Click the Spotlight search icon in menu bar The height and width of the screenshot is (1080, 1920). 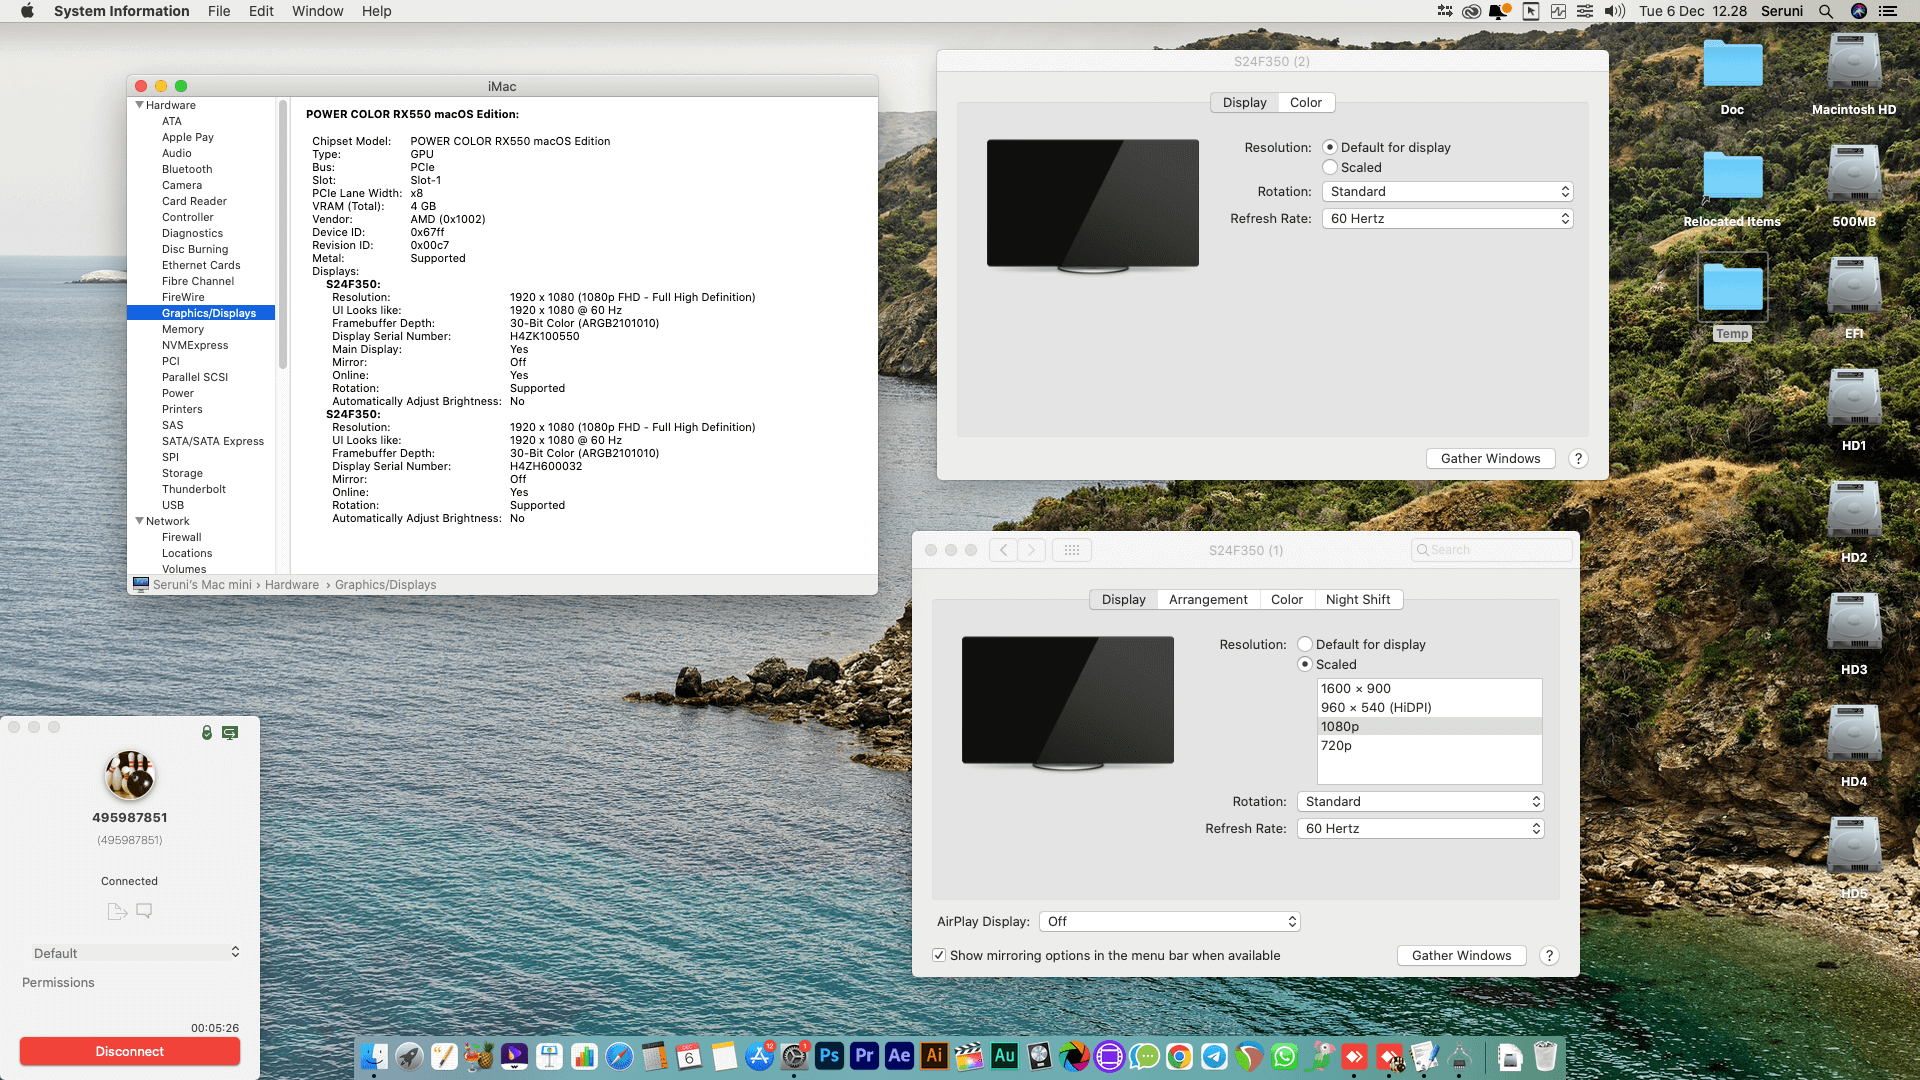[x=1825, y=11]
